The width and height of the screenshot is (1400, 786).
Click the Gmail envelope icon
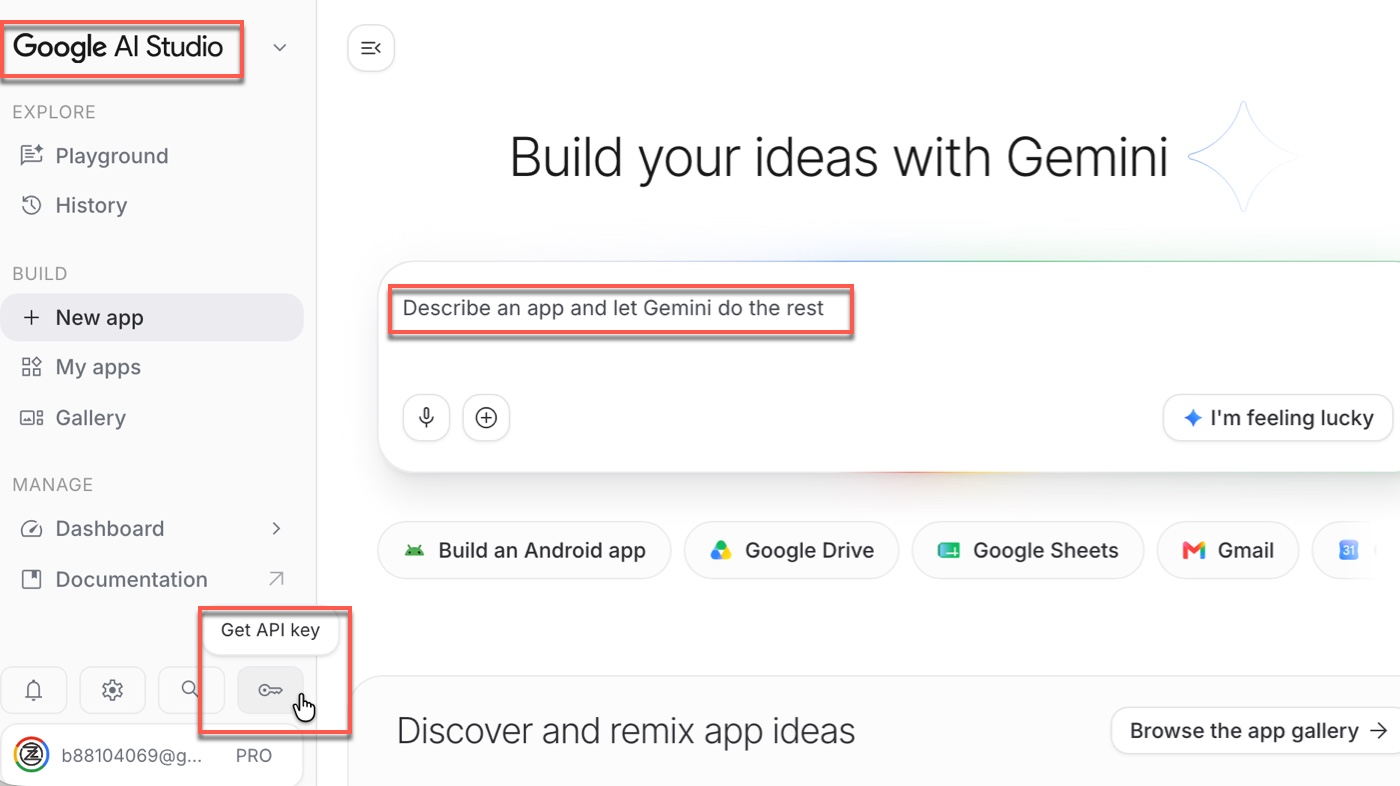pyautogui.click(x=1194, y=550)
